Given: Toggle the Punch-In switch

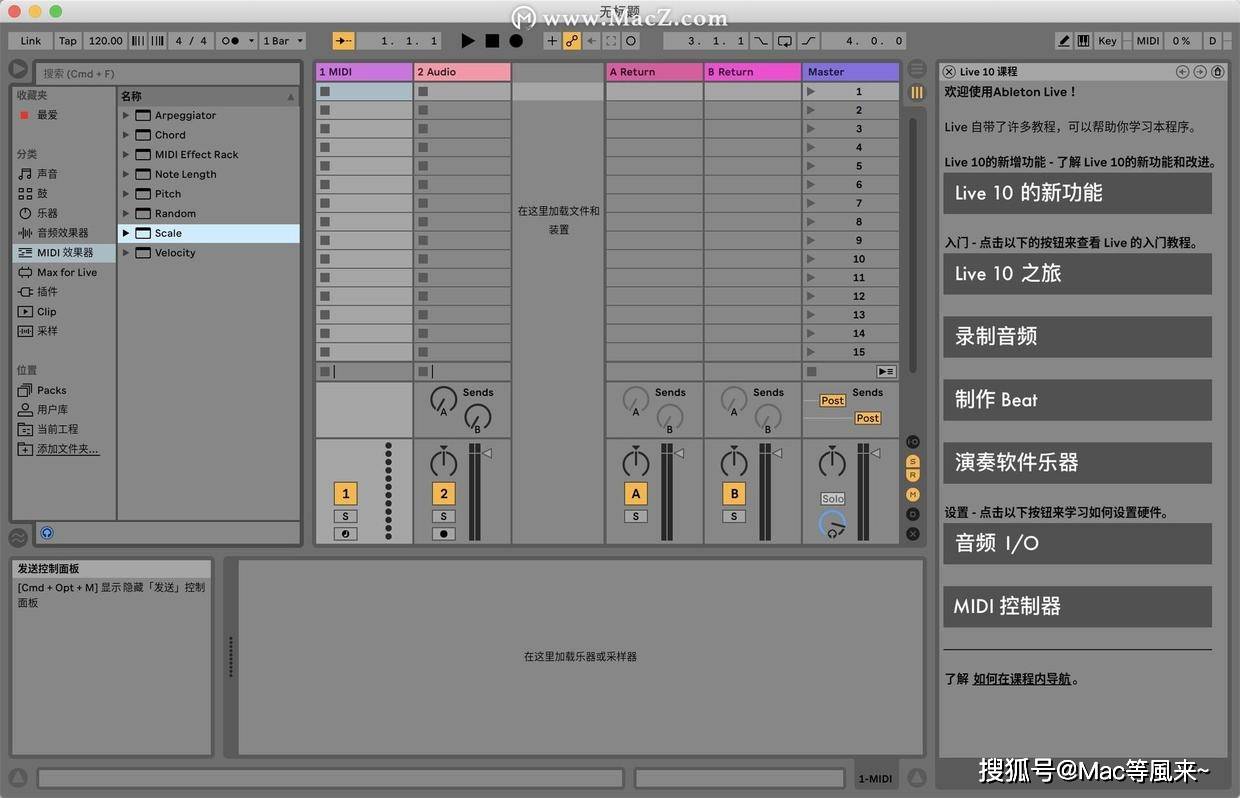Looking at the screenshot, I should [761, 41].
